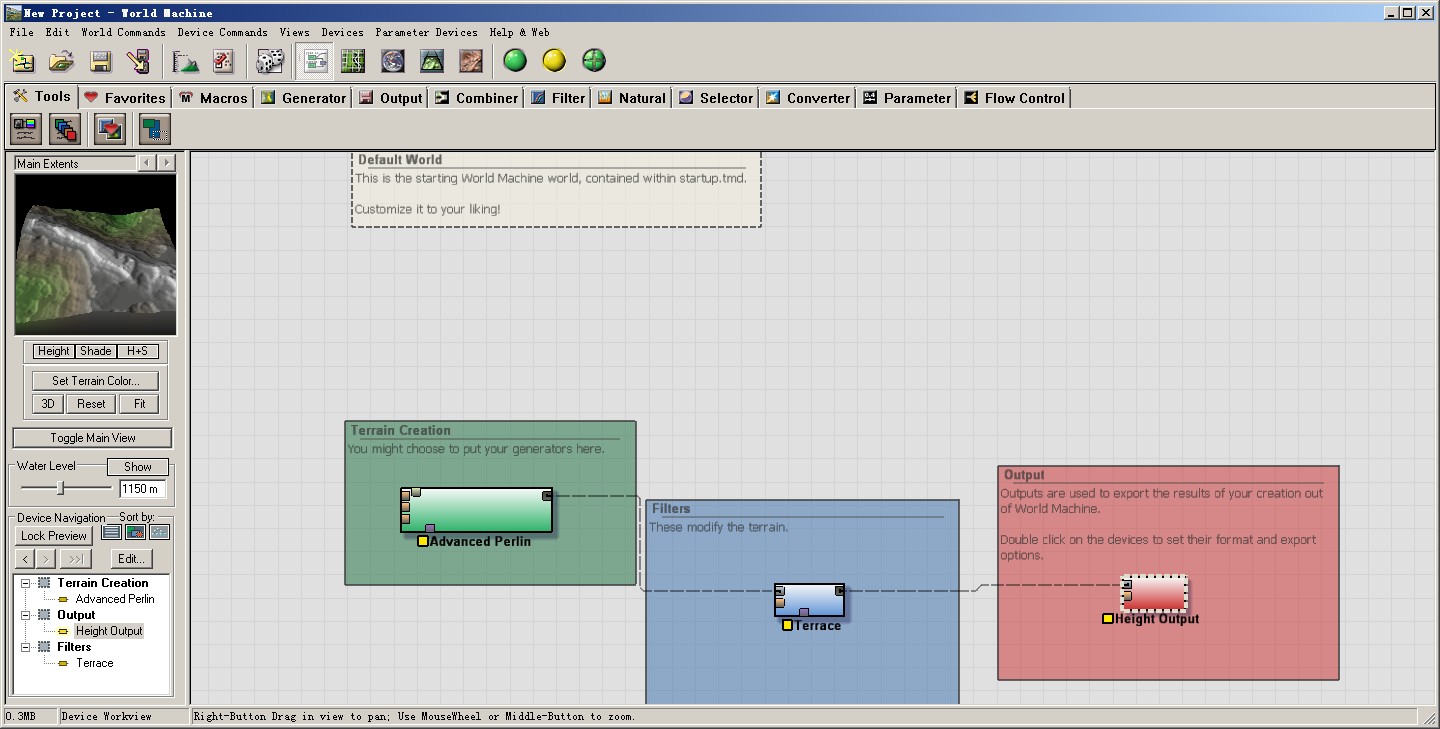Viewport: 1440px width, 729px height.
Task: Click the left arrow beside Main Extents
Action: point(146,163)
